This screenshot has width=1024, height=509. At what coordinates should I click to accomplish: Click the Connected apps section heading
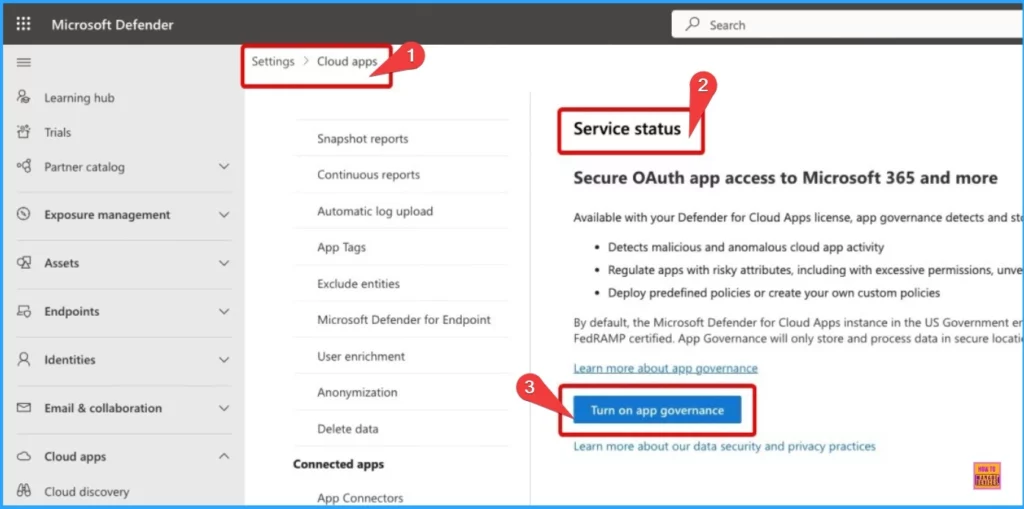338,464
